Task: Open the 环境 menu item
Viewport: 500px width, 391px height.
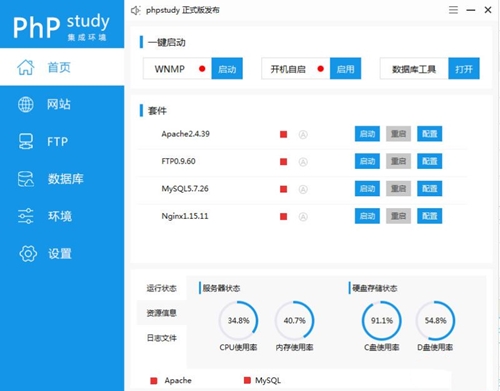Action: pyautogui.click(x=62, y=216)
